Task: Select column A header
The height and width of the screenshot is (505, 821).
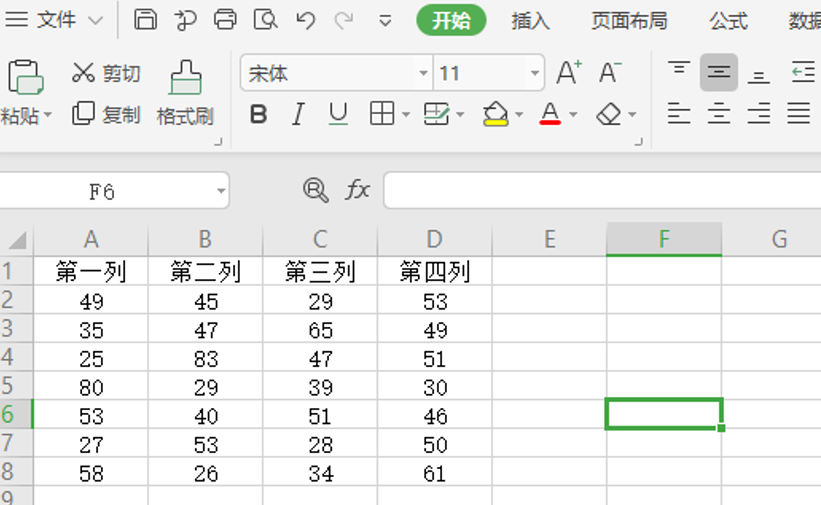Action: (91, 239)
